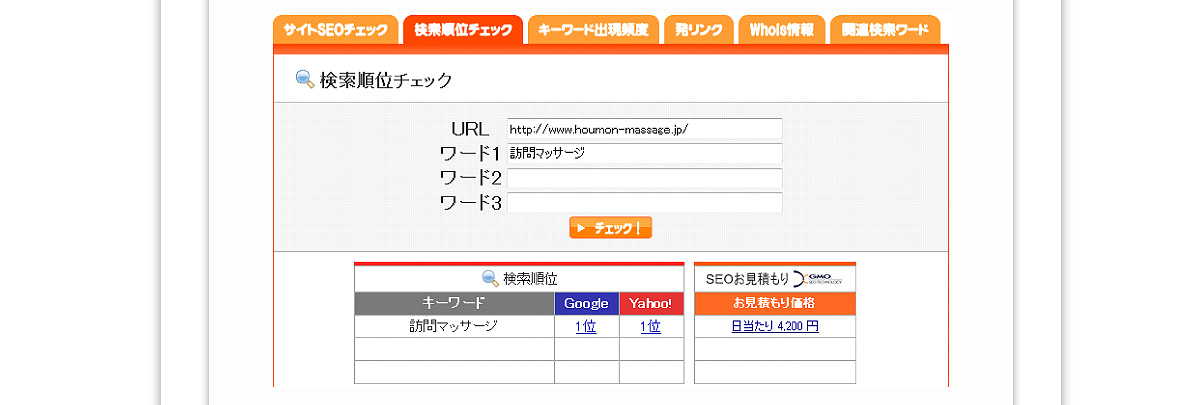Viewport: 1200px width, 405px height.
Task: Open the 発リンク tab
Action: (x=698, y=30)
